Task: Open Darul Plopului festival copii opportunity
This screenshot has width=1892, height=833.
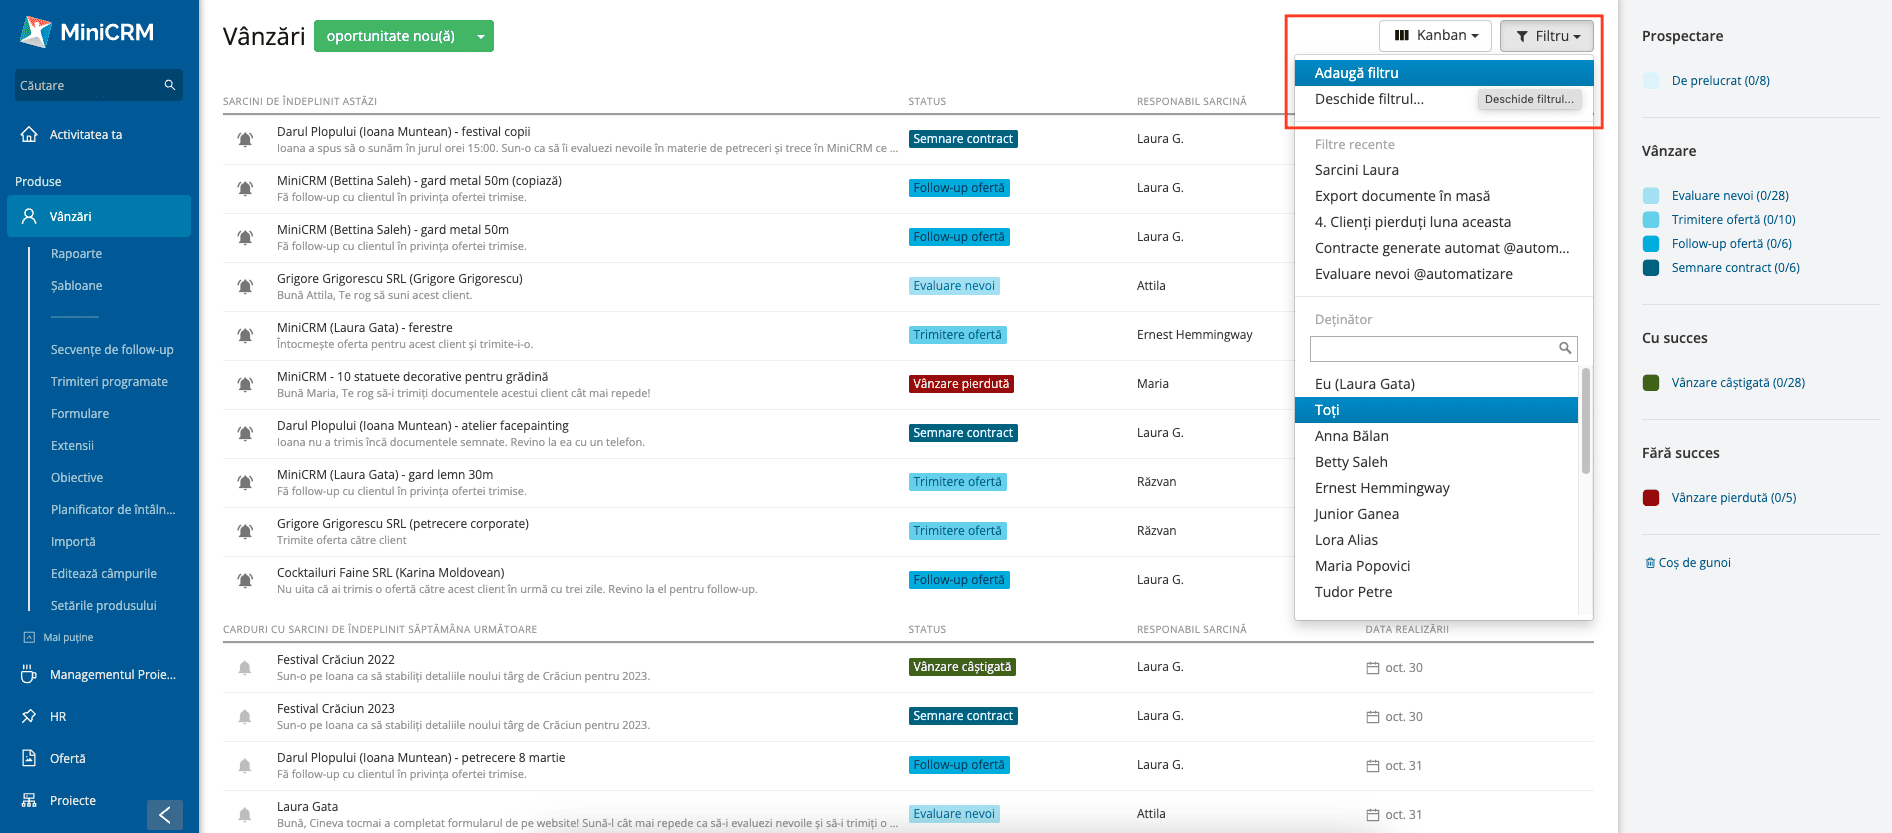Action: point(404,131)
